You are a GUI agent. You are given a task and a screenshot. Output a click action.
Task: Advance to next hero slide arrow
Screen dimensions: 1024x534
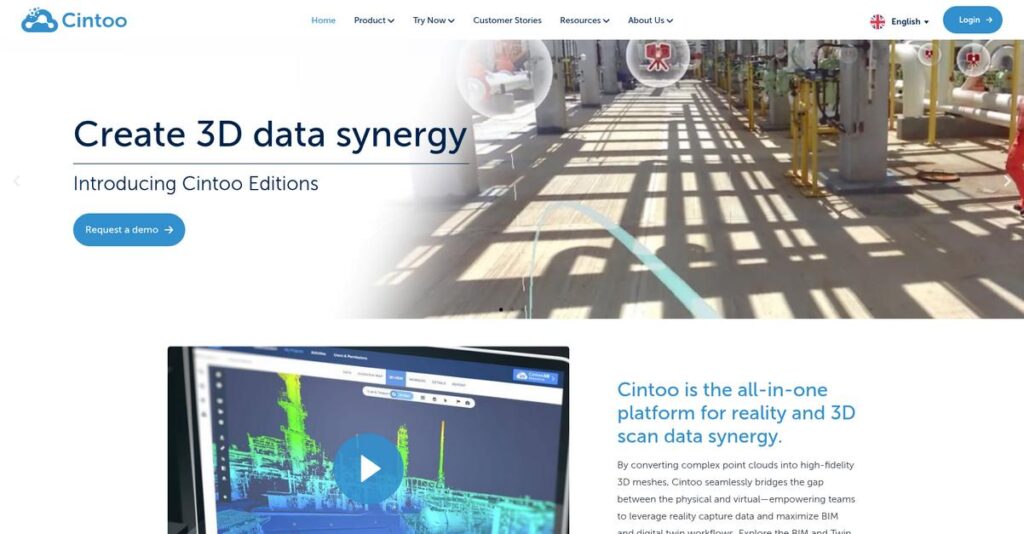[1007, 181]
